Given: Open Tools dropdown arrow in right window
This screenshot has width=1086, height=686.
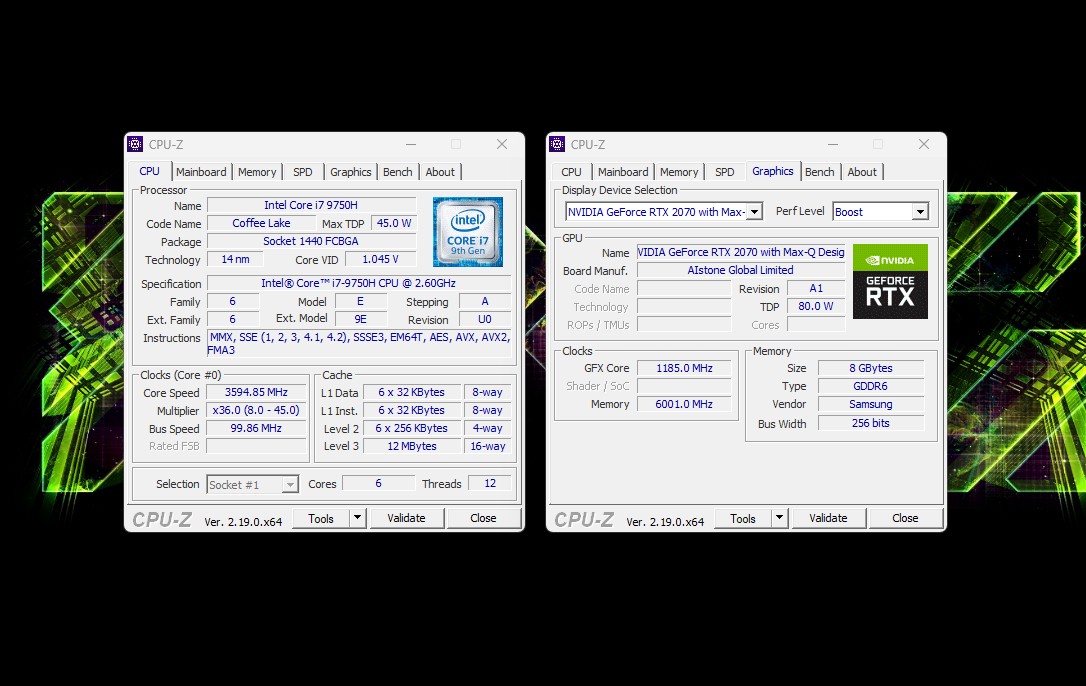Looking at the screenshot, I should (779, 518).
